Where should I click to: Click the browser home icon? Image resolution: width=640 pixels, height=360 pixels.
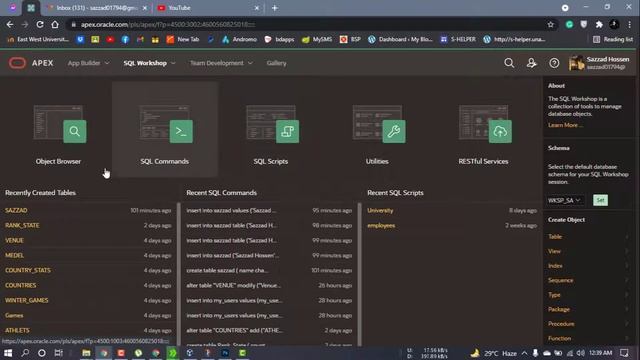[55, 24]
